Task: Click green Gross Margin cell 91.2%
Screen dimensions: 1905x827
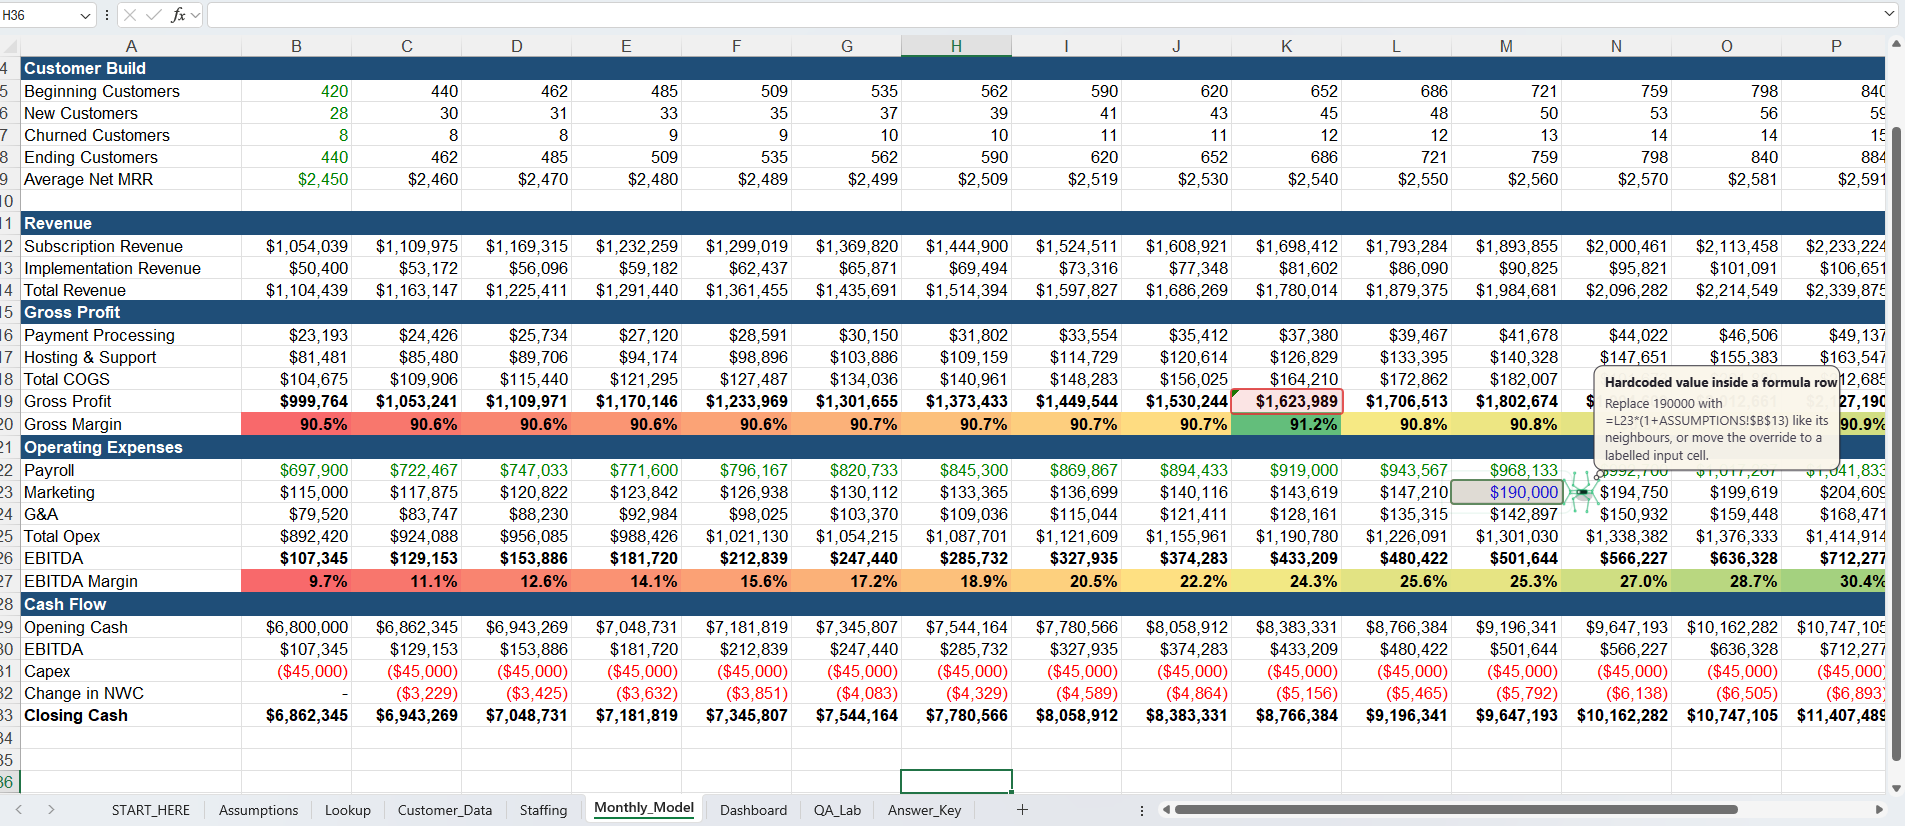Action: (1286, 424)
